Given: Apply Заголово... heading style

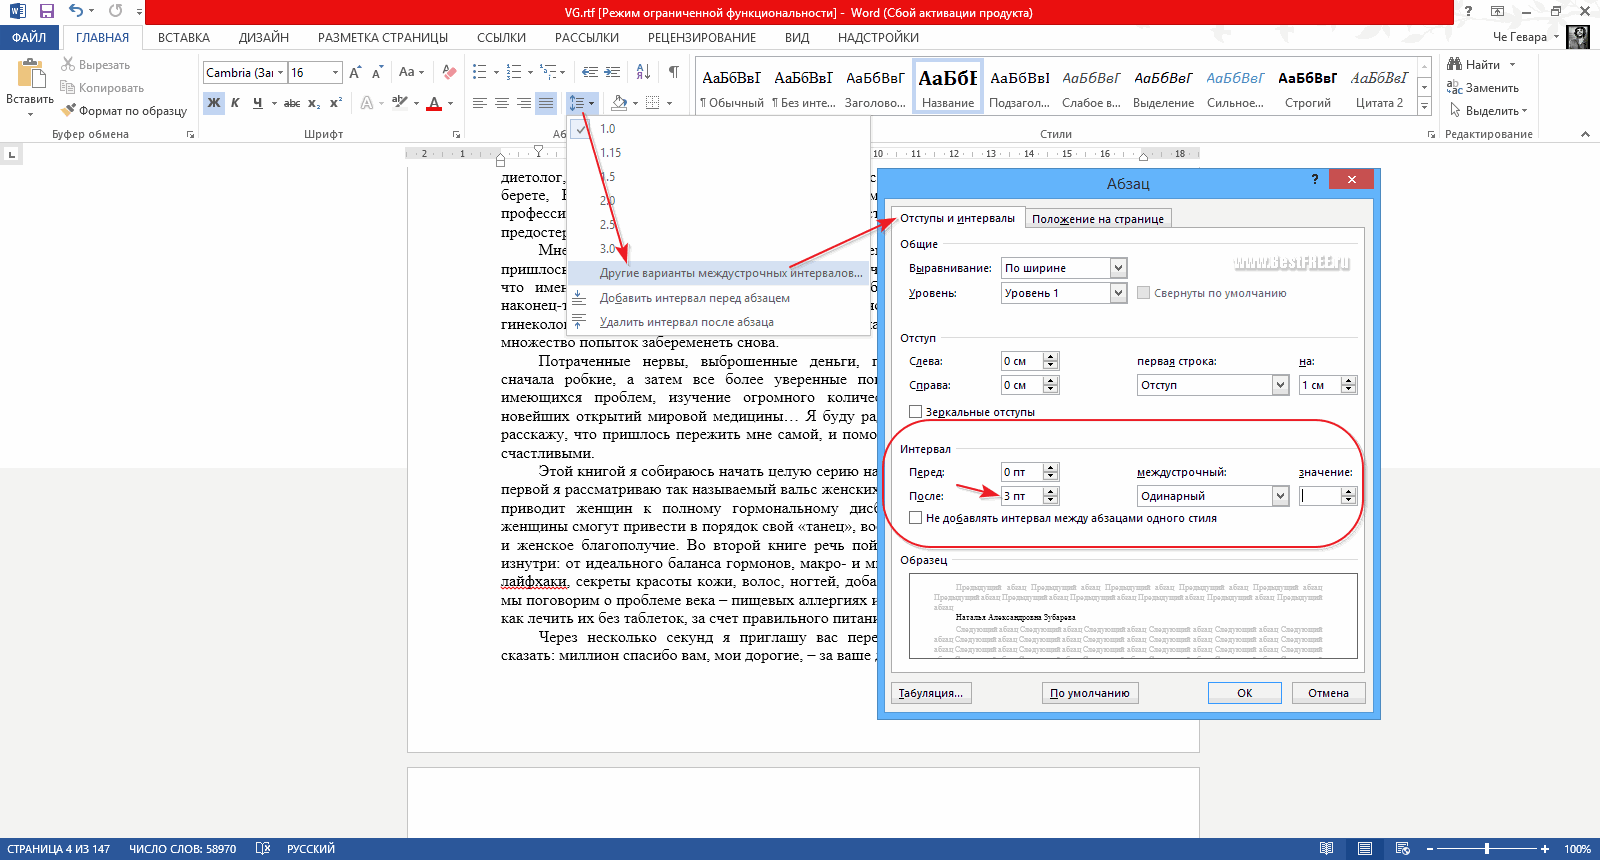Looking at the screenshot, I should [875, 87].
